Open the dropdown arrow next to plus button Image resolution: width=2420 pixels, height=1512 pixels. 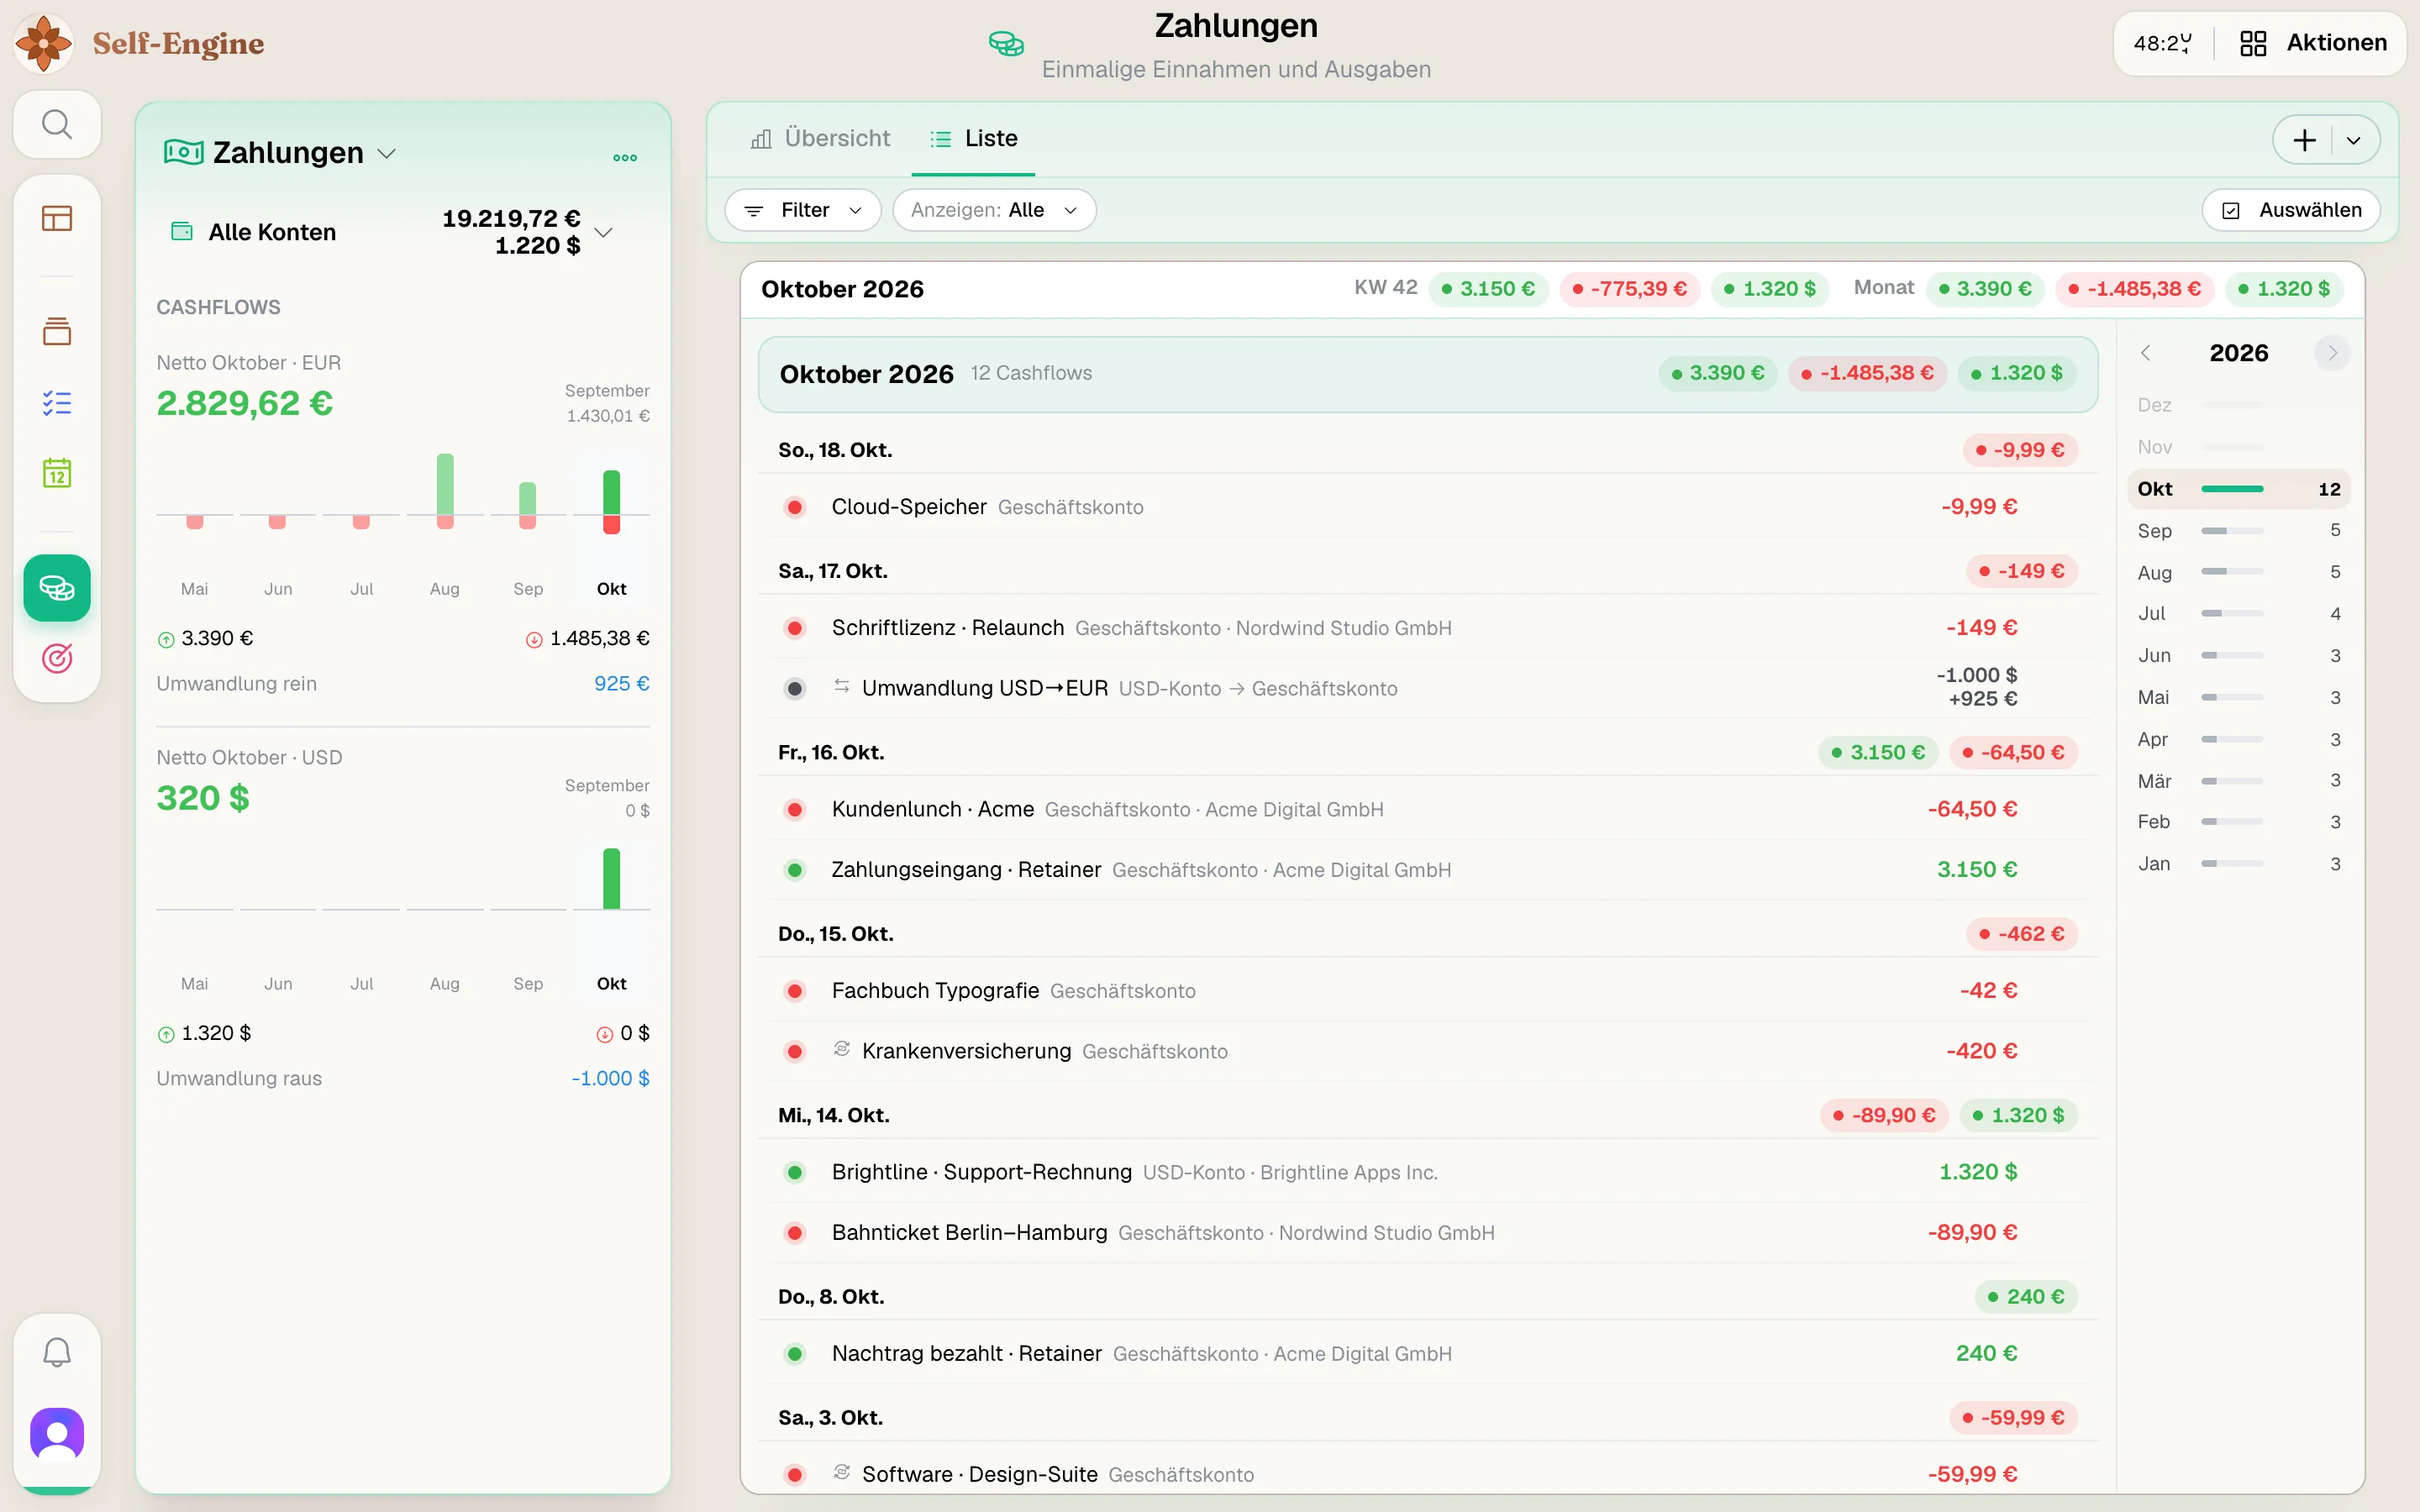tap(2353, 140)
